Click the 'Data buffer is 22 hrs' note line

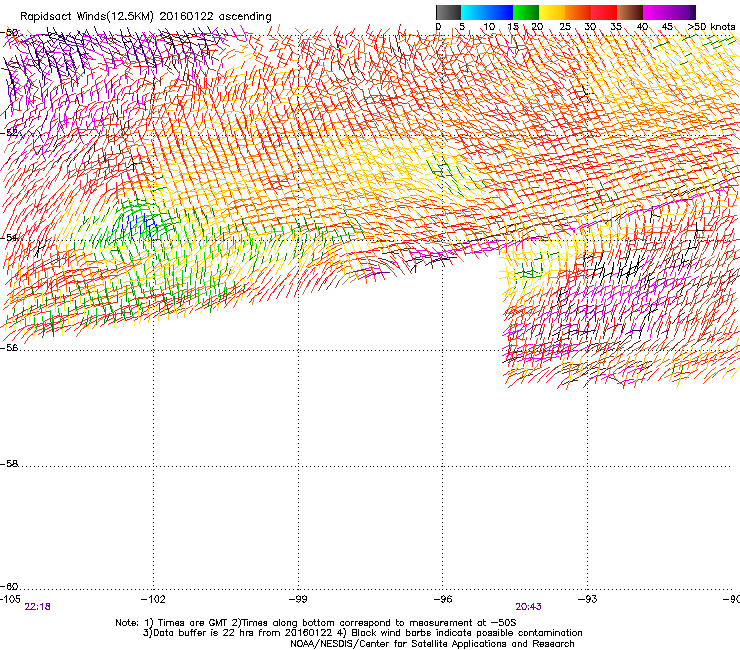click(362, 633)
